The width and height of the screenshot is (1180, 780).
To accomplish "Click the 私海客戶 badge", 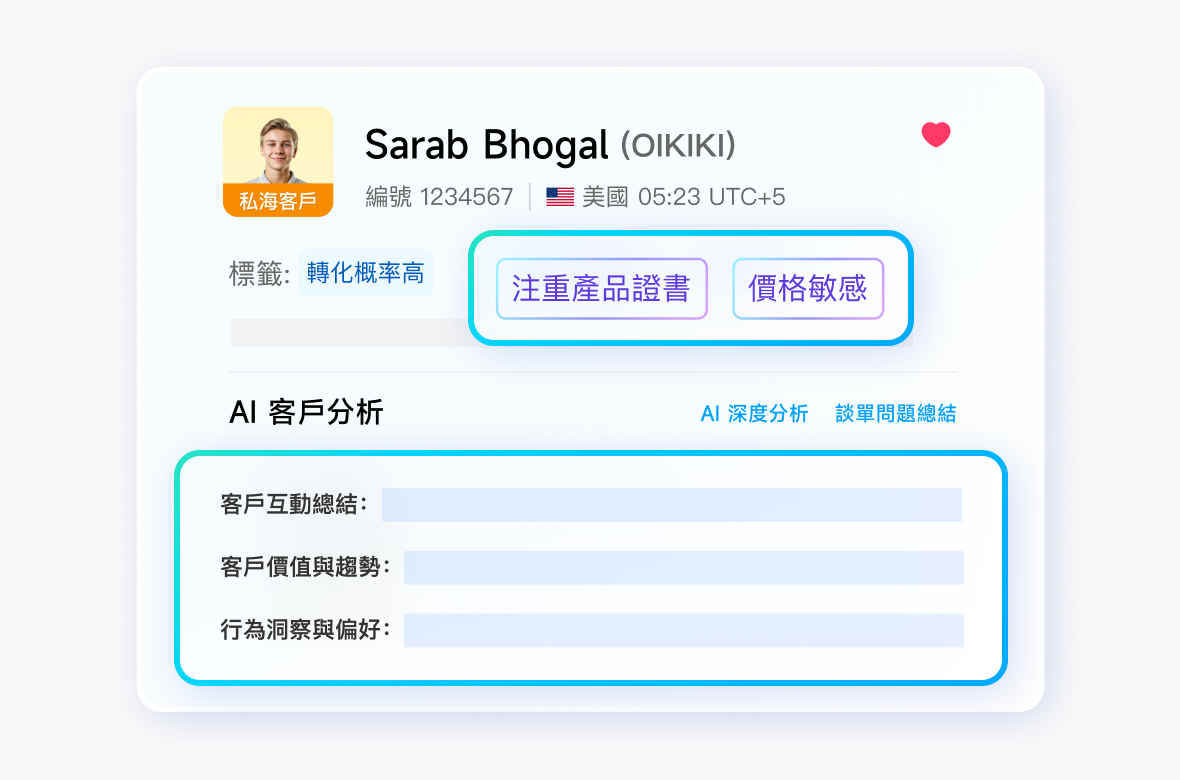I will click(278, 198).
